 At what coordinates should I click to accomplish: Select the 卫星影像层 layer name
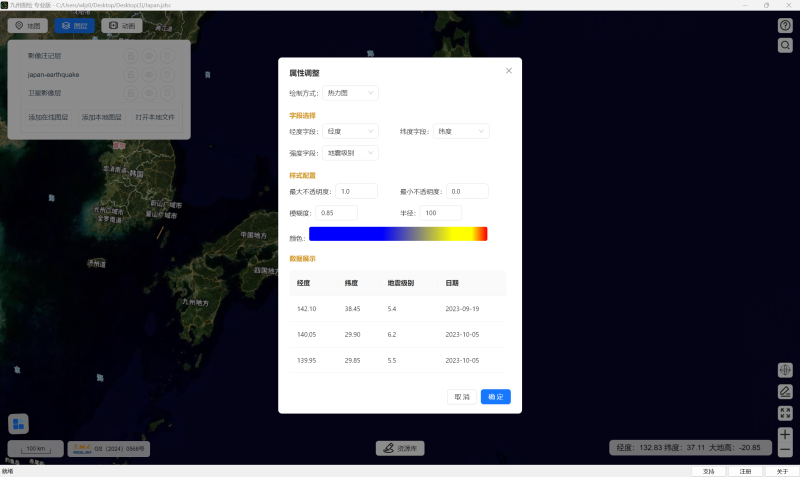(x=44, y=93)
